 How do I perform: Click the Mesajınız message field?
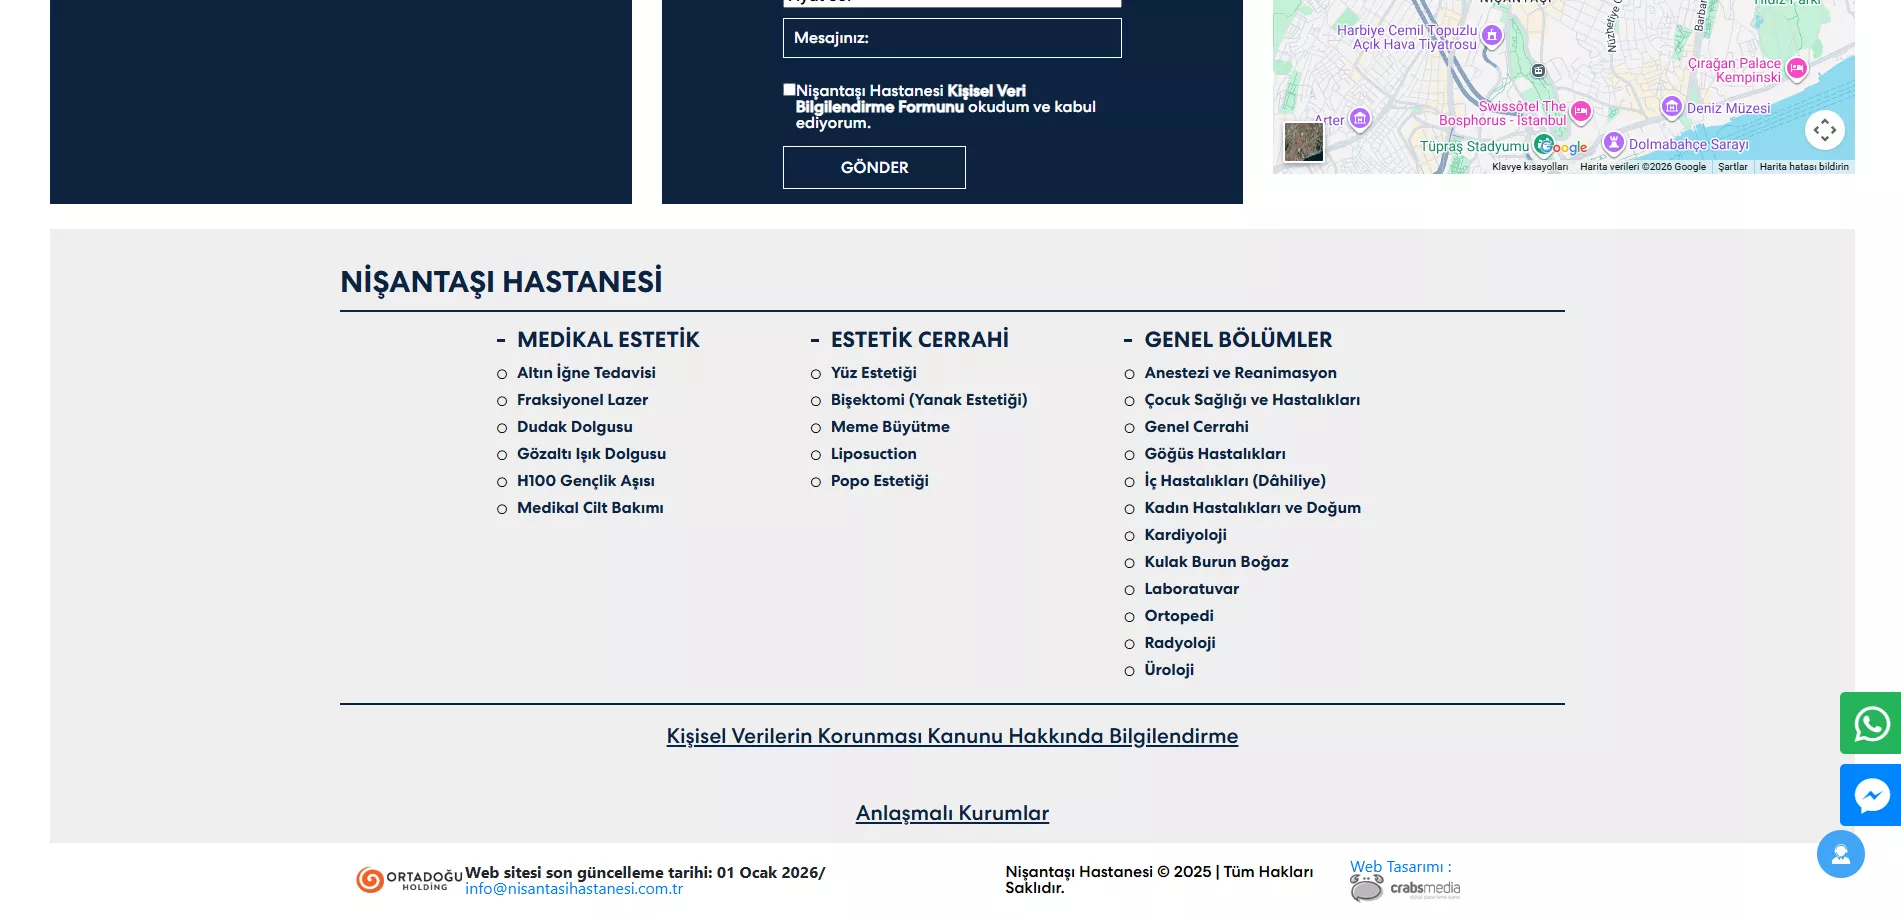click(x=951, y=38)
